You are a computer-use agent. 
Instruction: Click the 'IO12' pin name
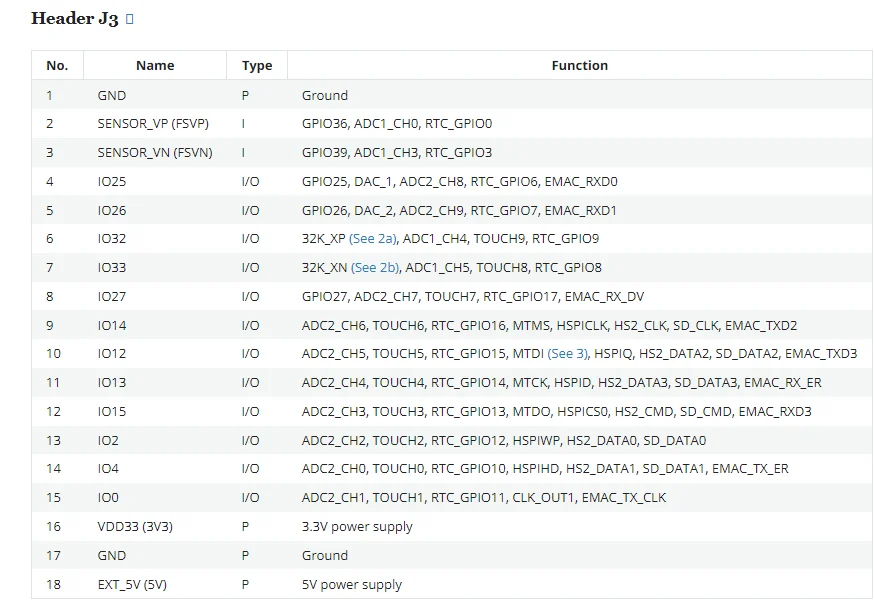click(111, 354)
